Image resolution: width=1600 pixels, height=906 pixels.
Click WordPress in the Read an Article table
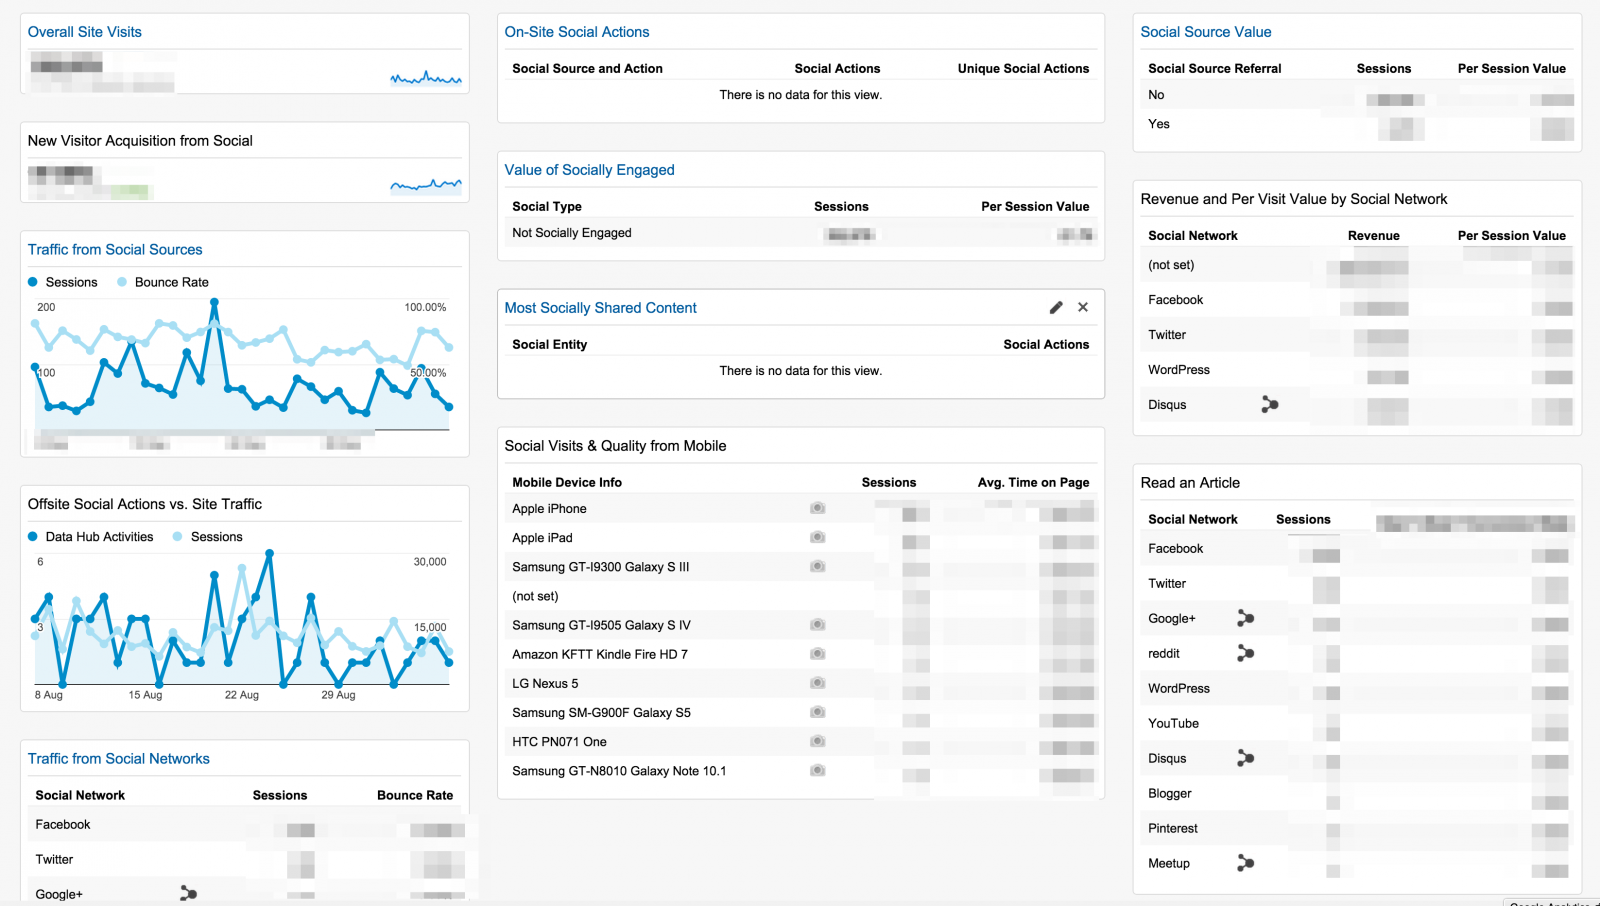point(1179,689)
